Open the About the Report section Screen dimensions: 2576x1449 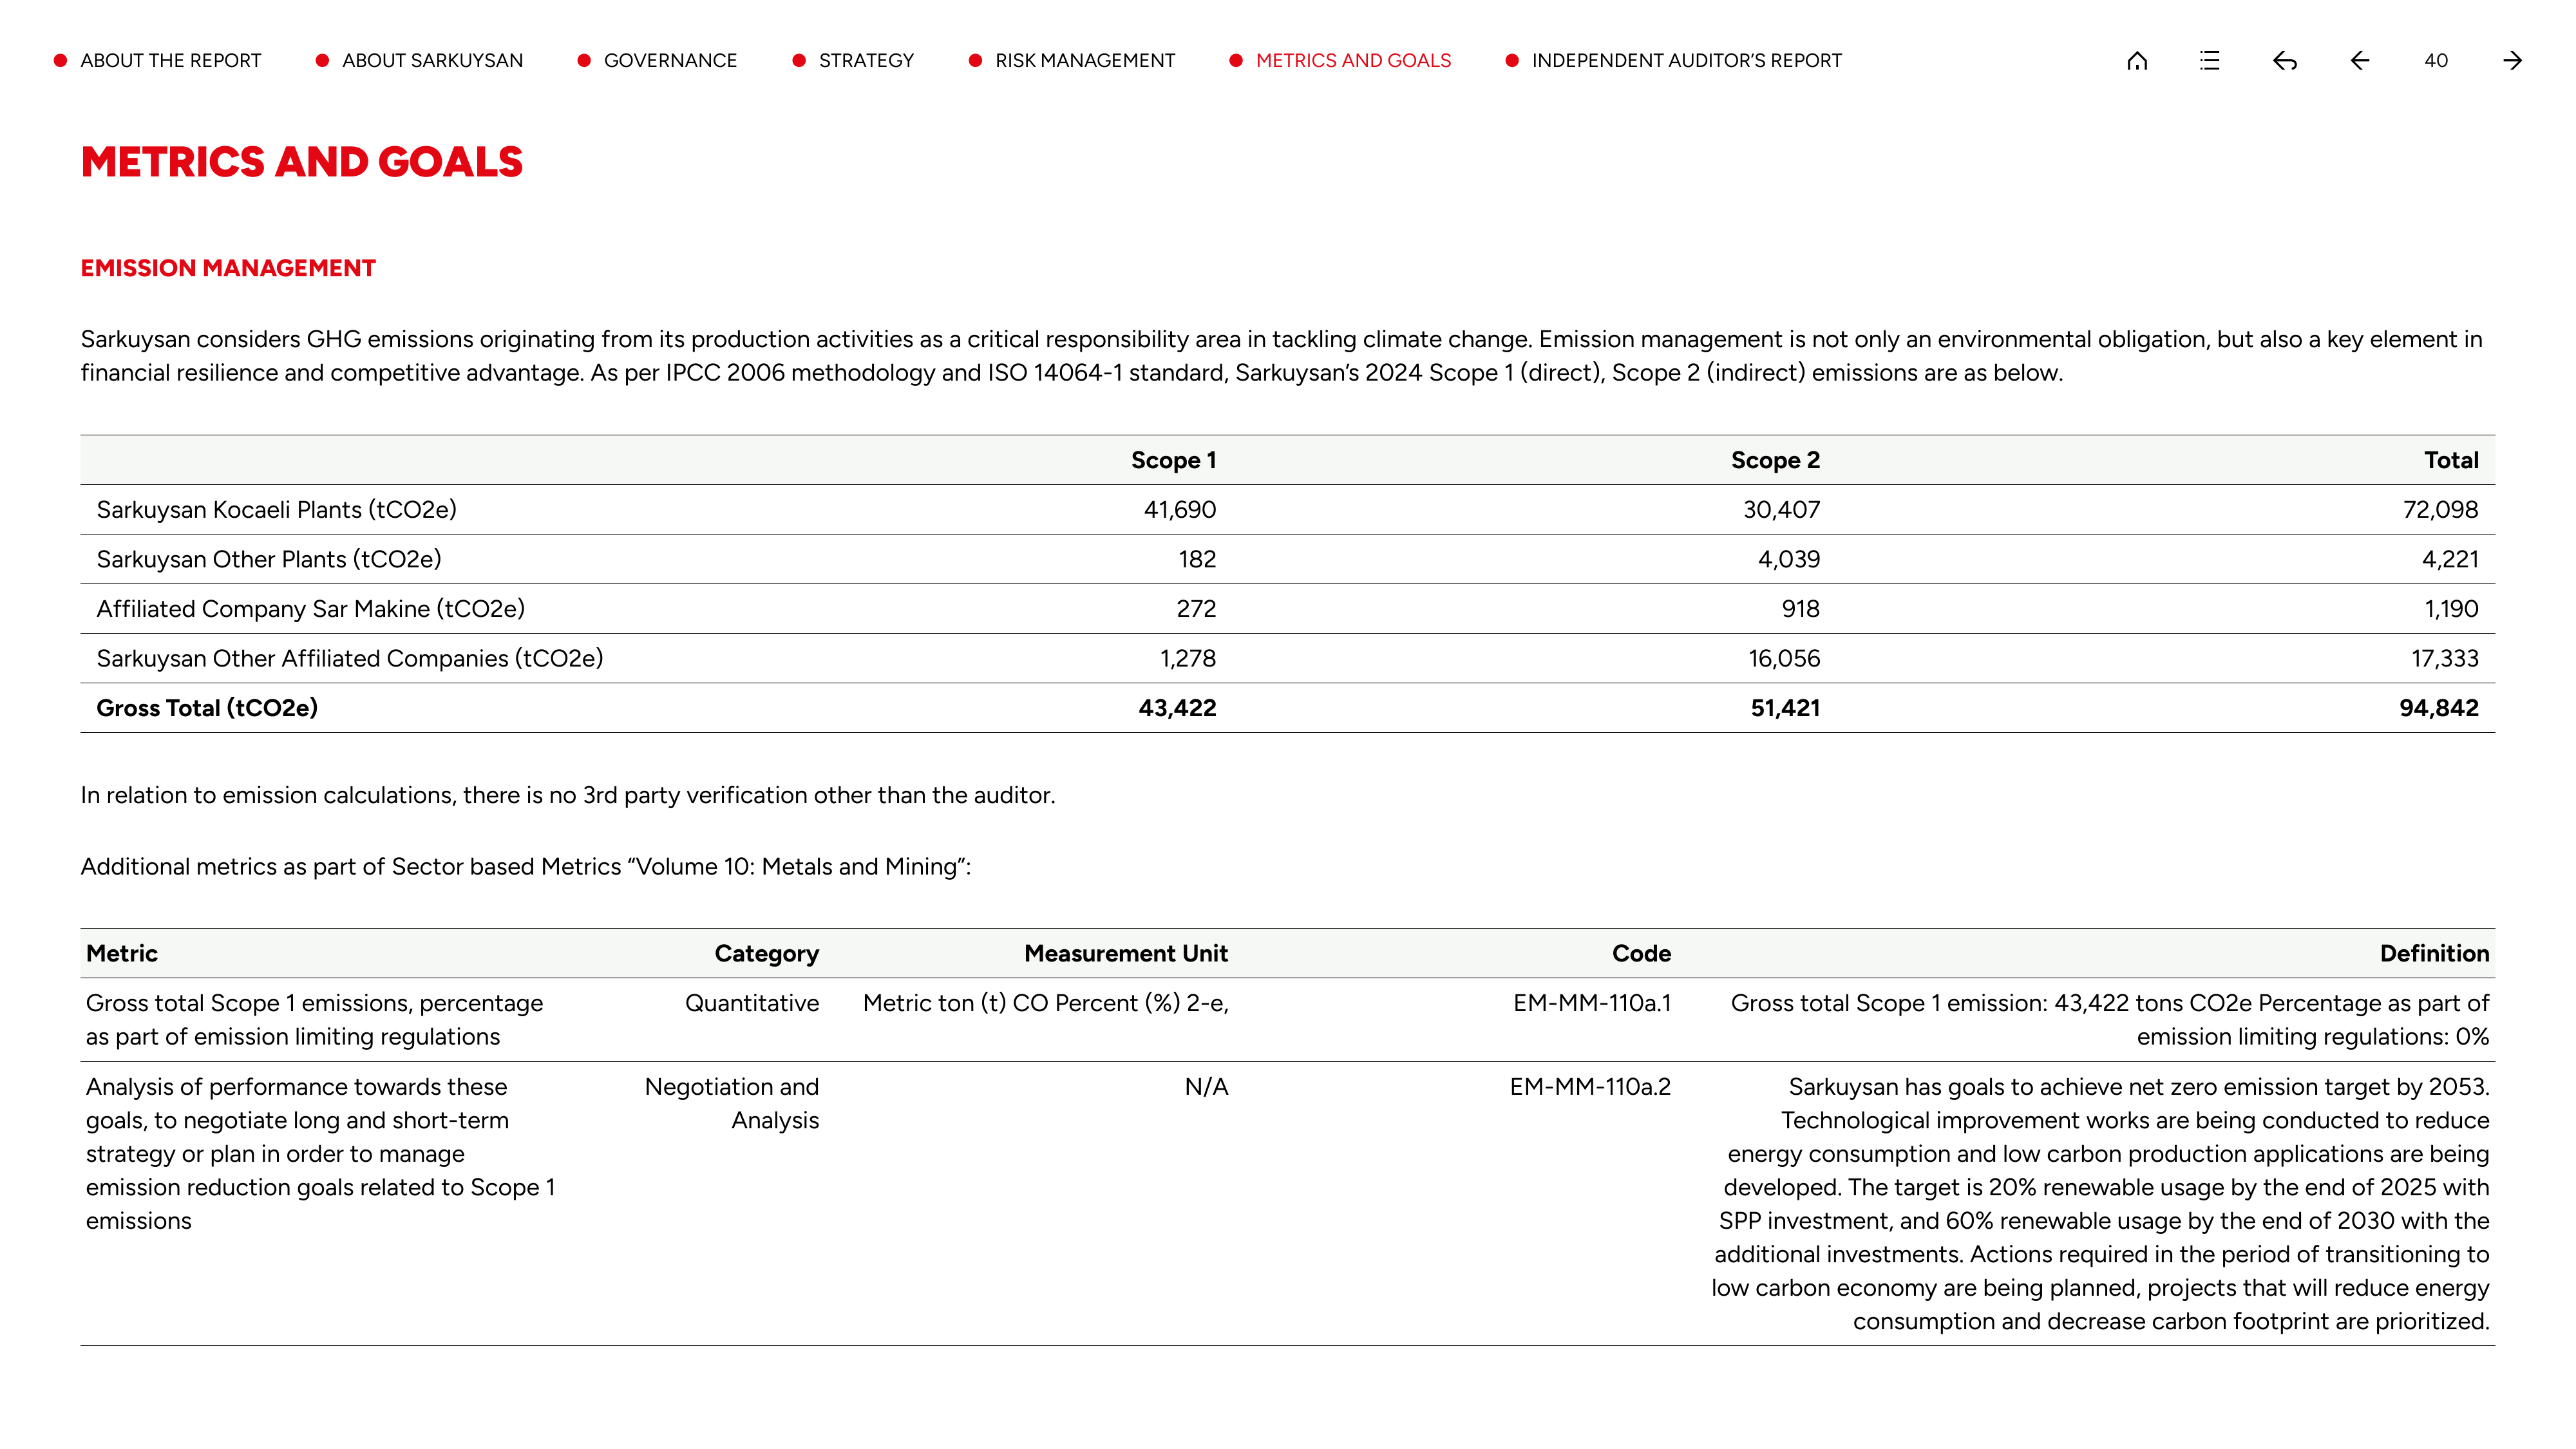point(170,61)
